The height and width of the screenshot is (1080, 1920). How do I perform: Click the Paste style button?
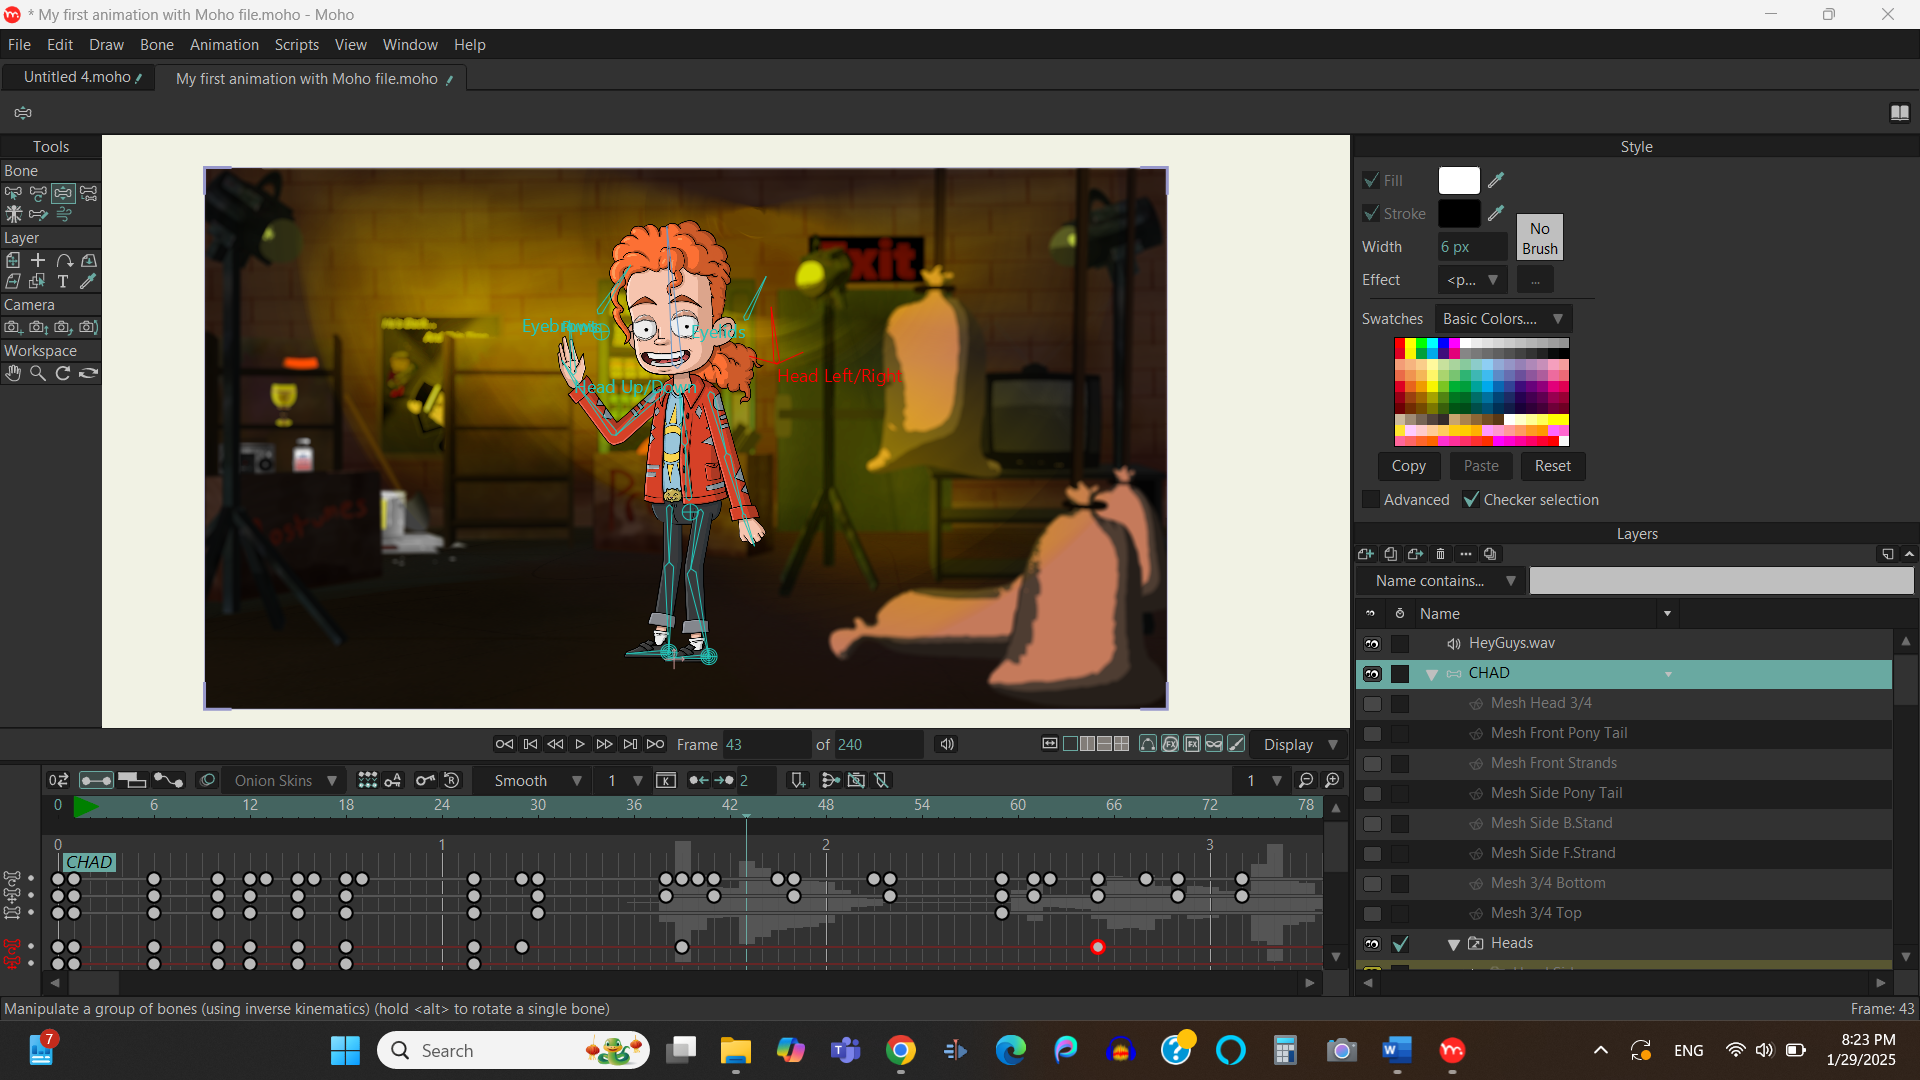pyautogui.click(x=1481, y=466)
